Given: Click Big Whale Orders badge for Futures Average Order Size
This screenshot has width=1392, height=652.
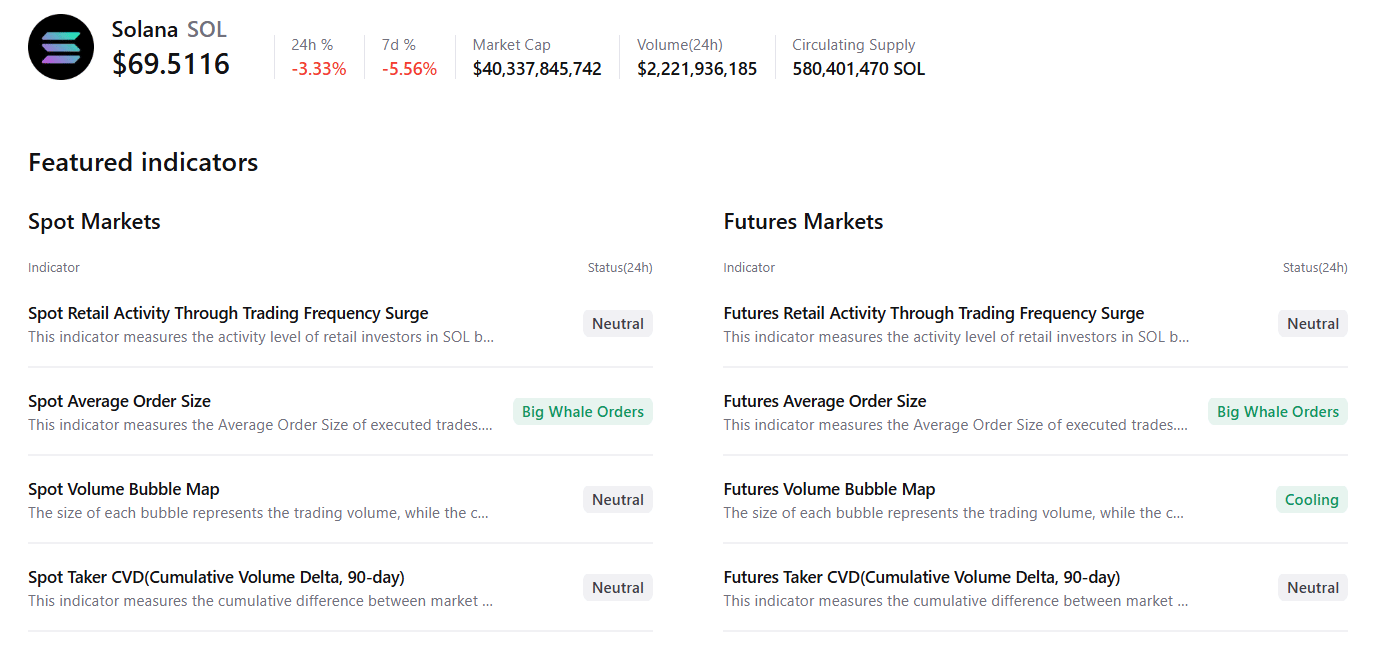Looking at the screenshot, I should point(1278,412).
